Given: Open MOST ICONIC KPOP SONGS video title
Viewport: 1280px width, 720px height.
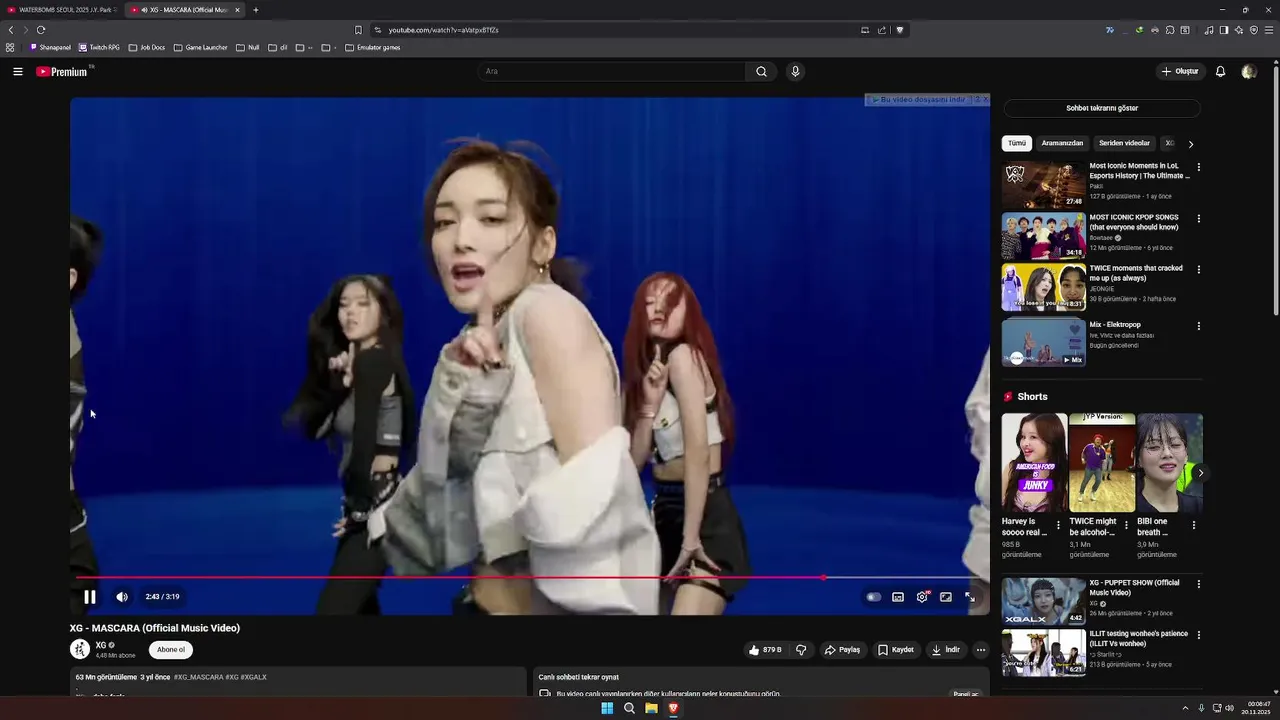Looking at the screenshot, I should (x=1134, y=222).
